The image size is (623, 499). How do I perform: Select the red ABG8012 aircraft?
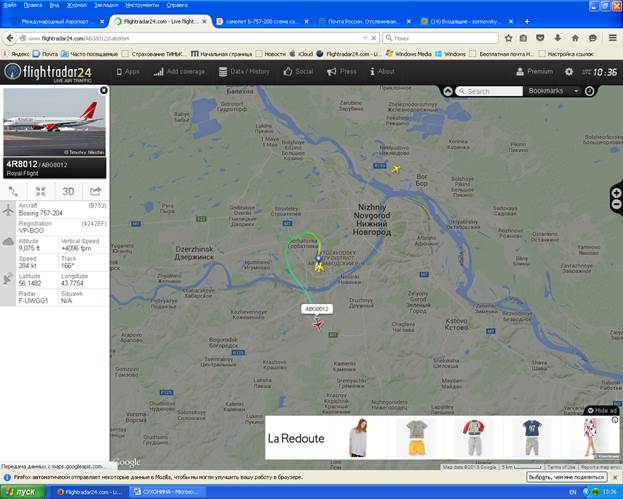[317, 324]
